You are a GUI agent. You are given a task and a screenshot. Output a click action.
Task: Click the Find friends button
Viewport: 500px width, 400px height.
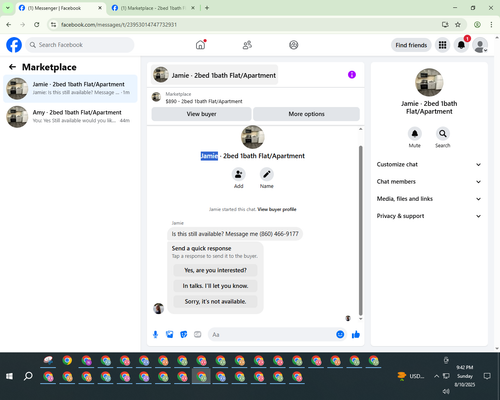pos(411,45)
